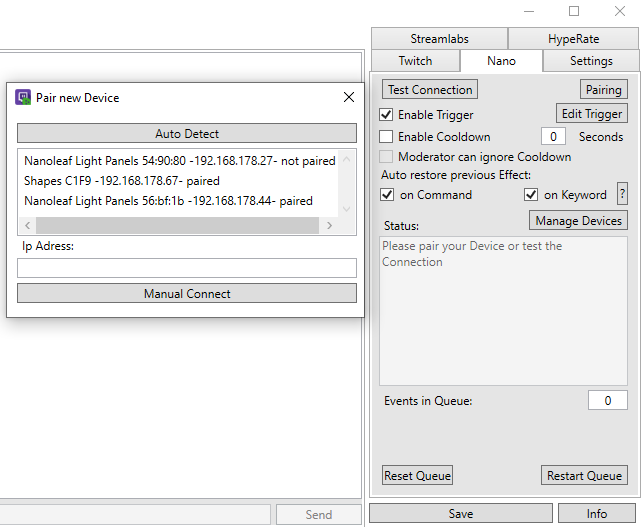Screen dimensions: 642x527
Task: Switch to the Settings tab
Action: click(x=591, y=61)
